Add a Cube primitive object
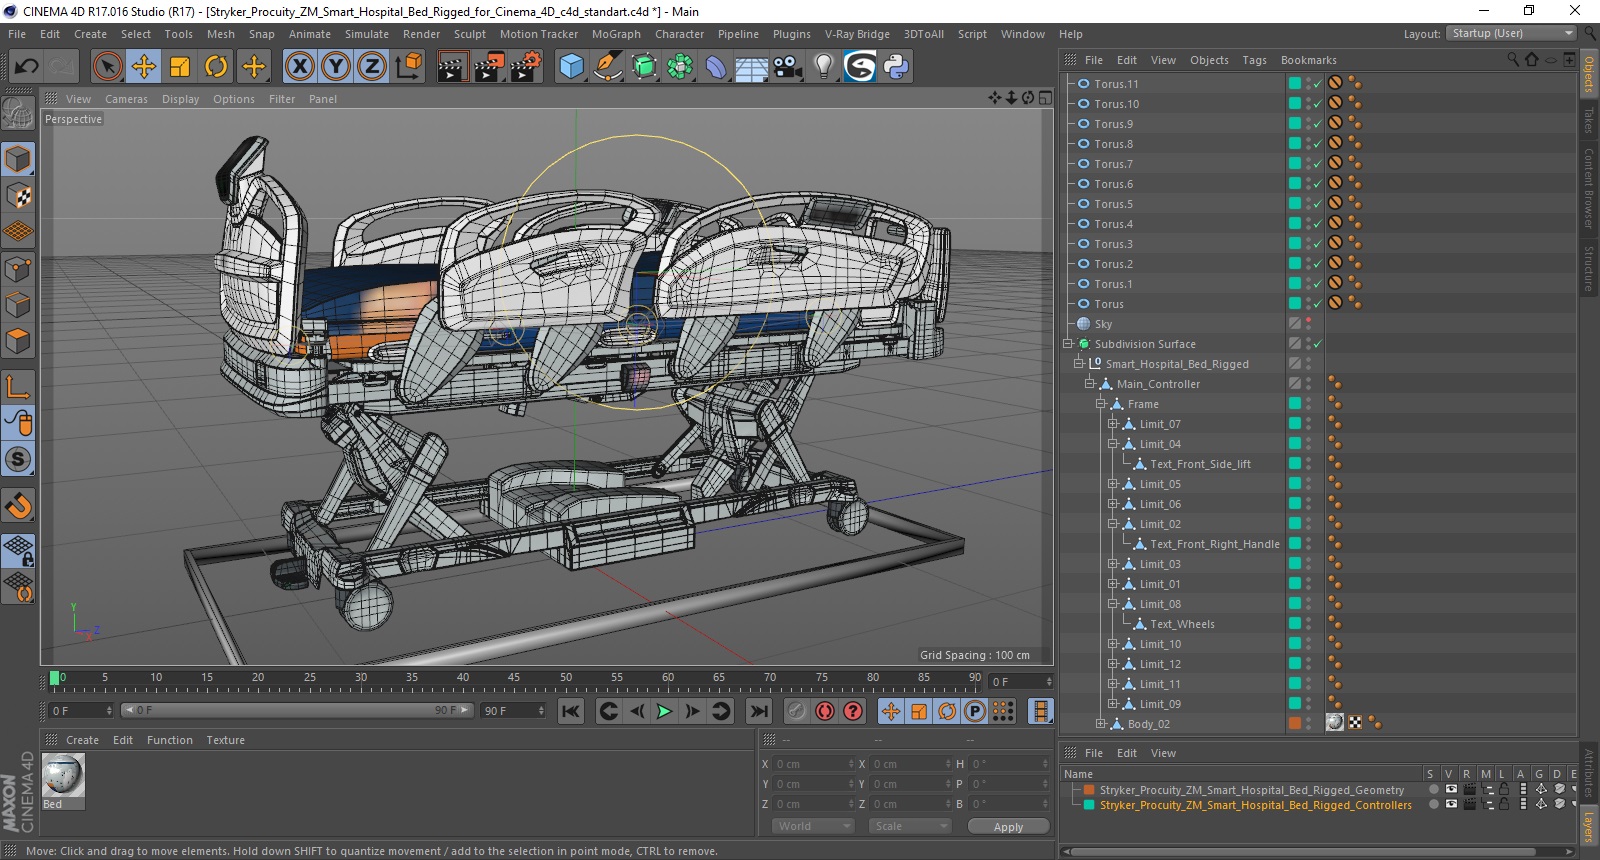The image size is (1600, 860). (x=571, y=67)
